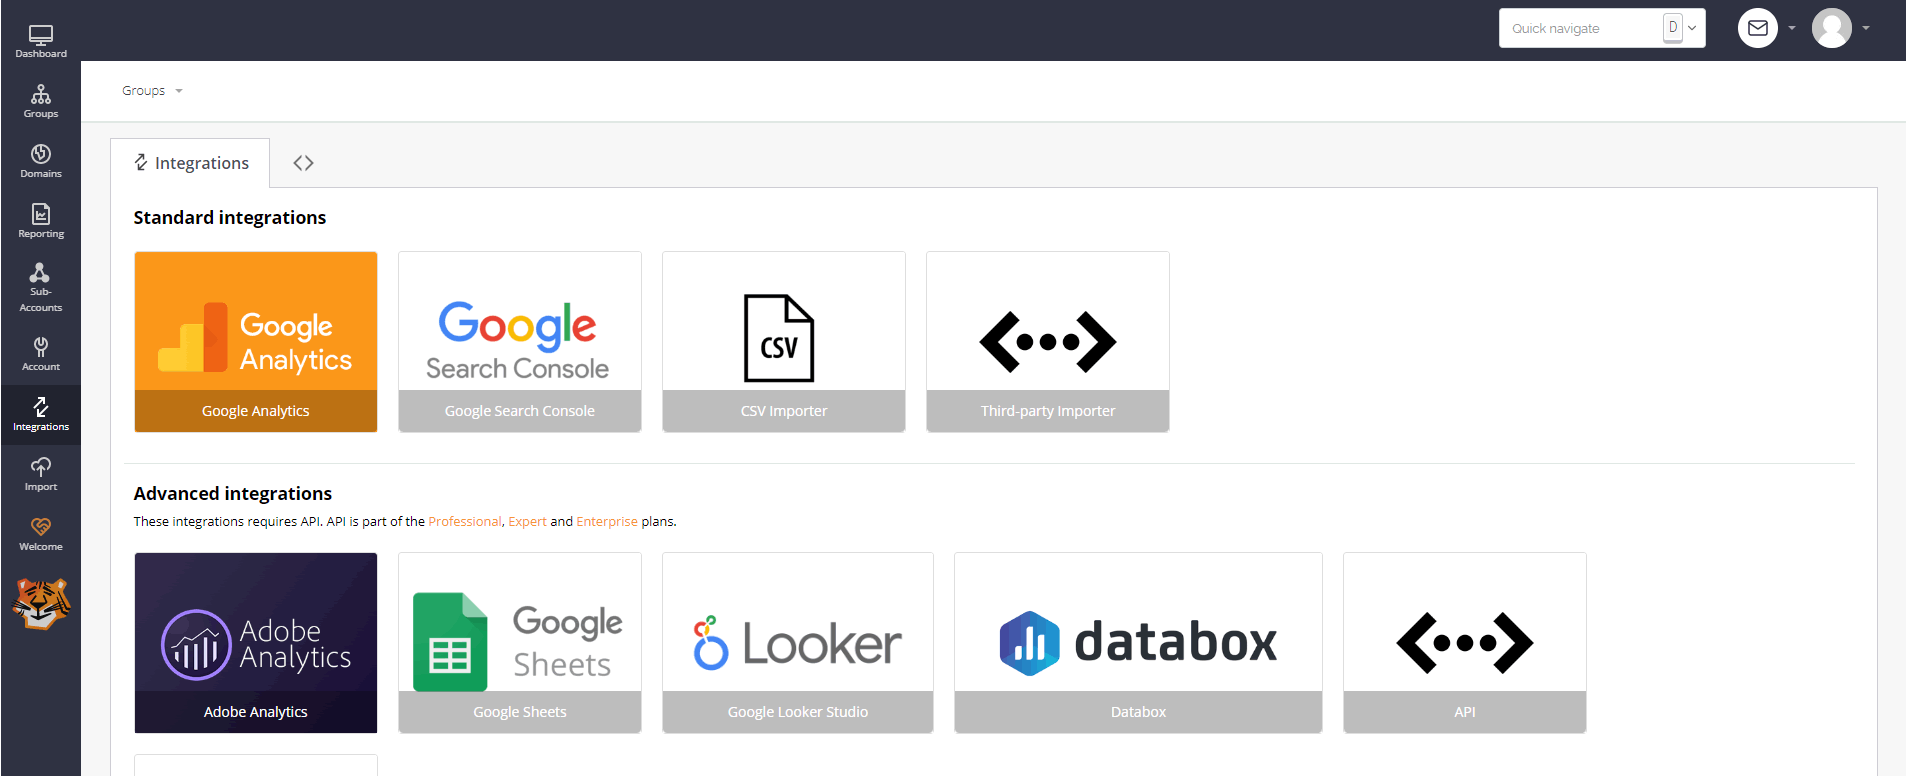The image size is (1906, 776).
Task: Open the Adobe Analytics integration card
Action: (256, 643)
